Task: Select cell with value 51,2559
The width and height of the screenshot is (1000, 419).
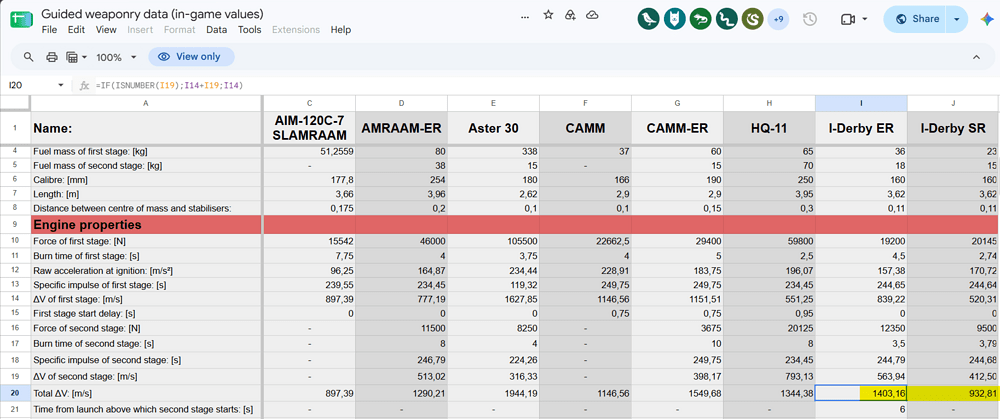Action: tap(309, 152)
